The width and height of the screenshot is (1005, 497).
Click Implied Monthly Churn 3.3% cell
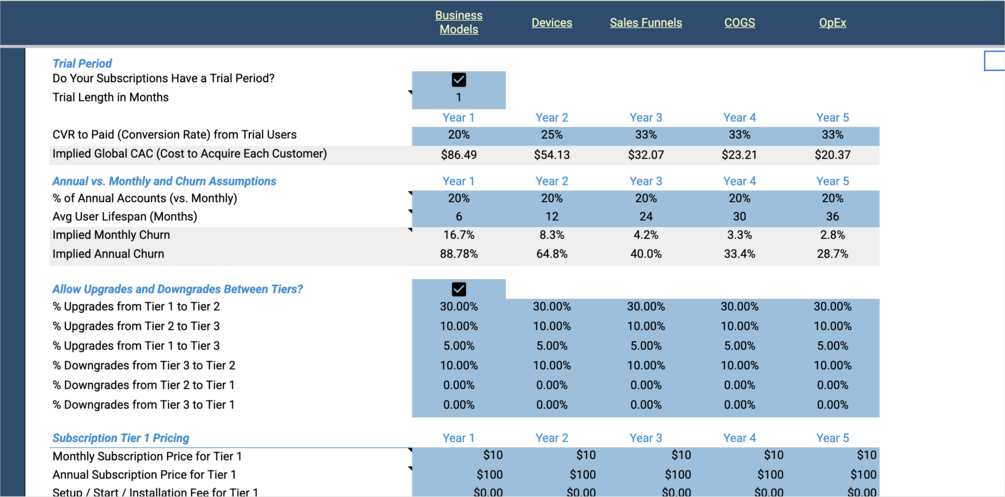pos(739,235)
